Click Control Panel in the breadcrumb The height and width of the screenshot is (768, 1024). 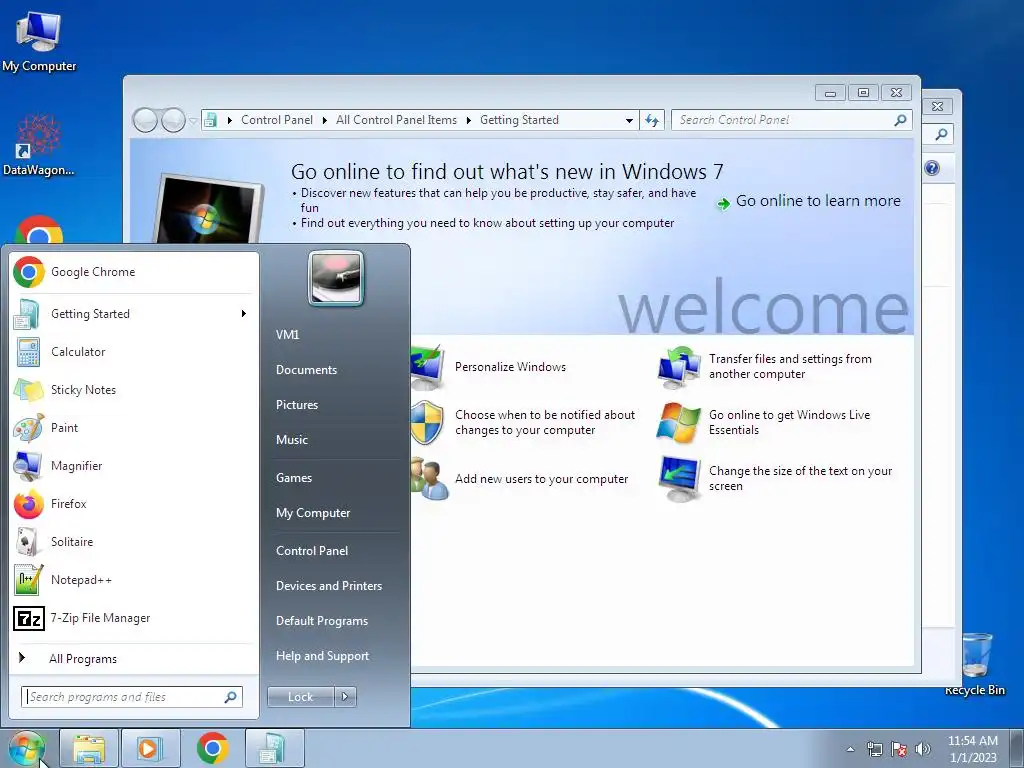click(x=277, y=120)
